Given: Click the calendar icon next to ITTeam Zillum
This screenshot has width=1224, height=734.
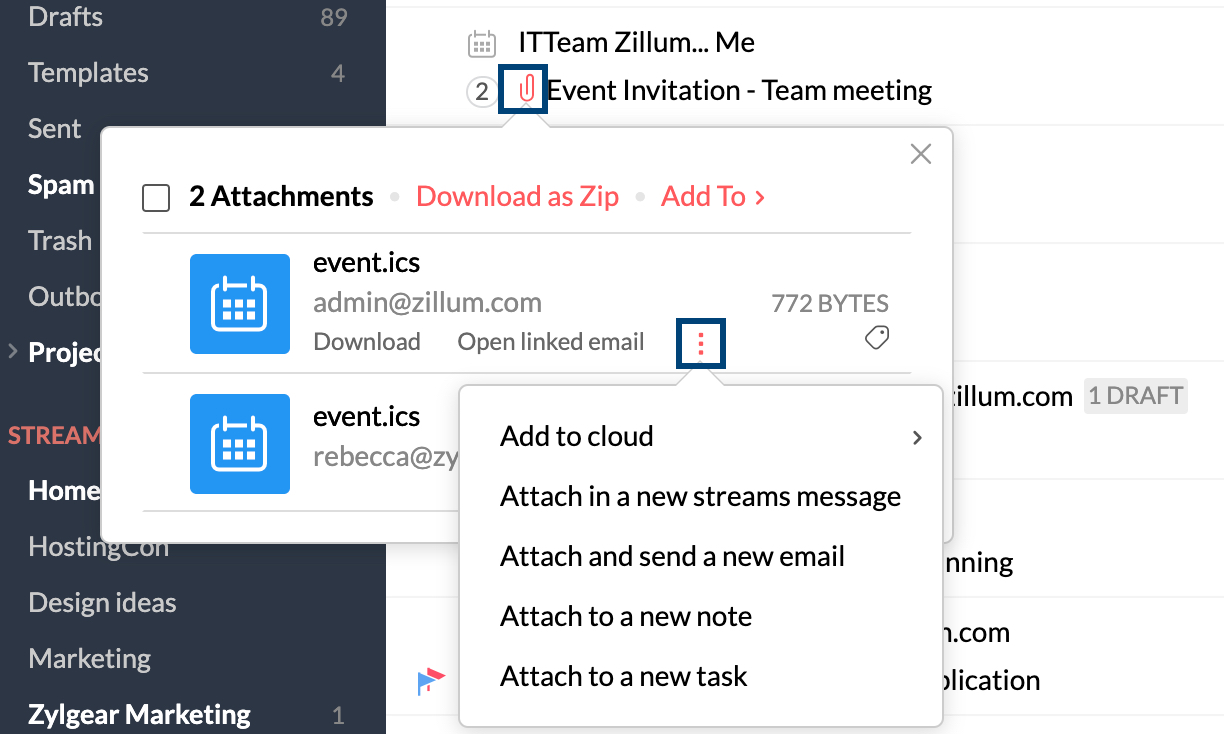Looking at the screenshot, I should (x=481, y=43).
